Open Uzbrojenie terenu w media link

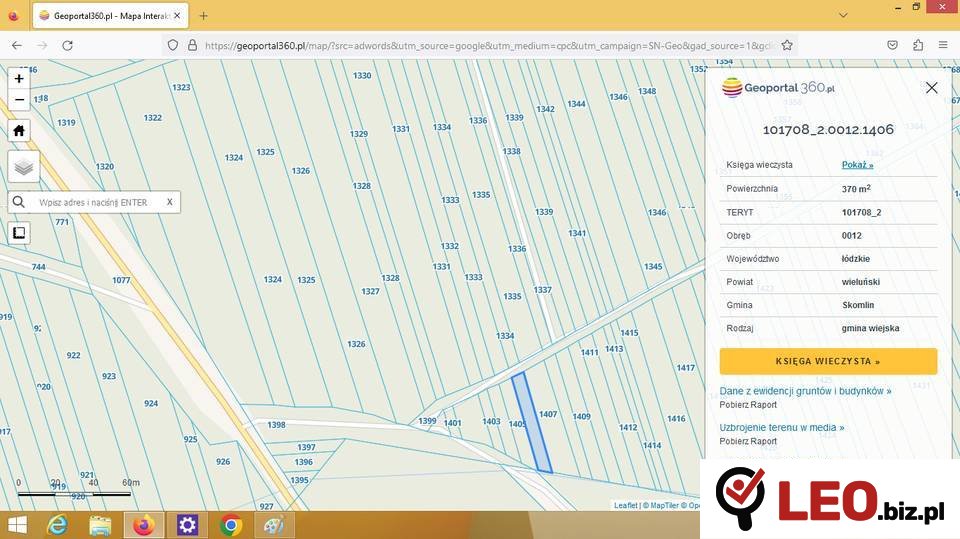click(781, 427)
